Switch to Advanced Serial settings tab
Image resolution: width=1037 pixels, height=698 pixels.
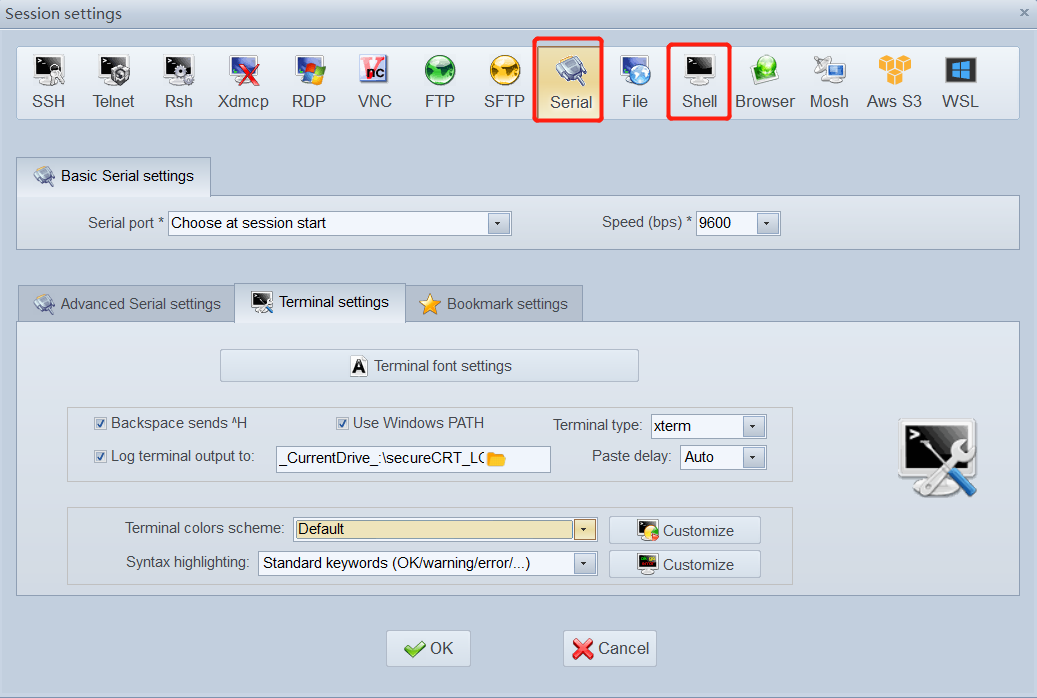point(127,304)
